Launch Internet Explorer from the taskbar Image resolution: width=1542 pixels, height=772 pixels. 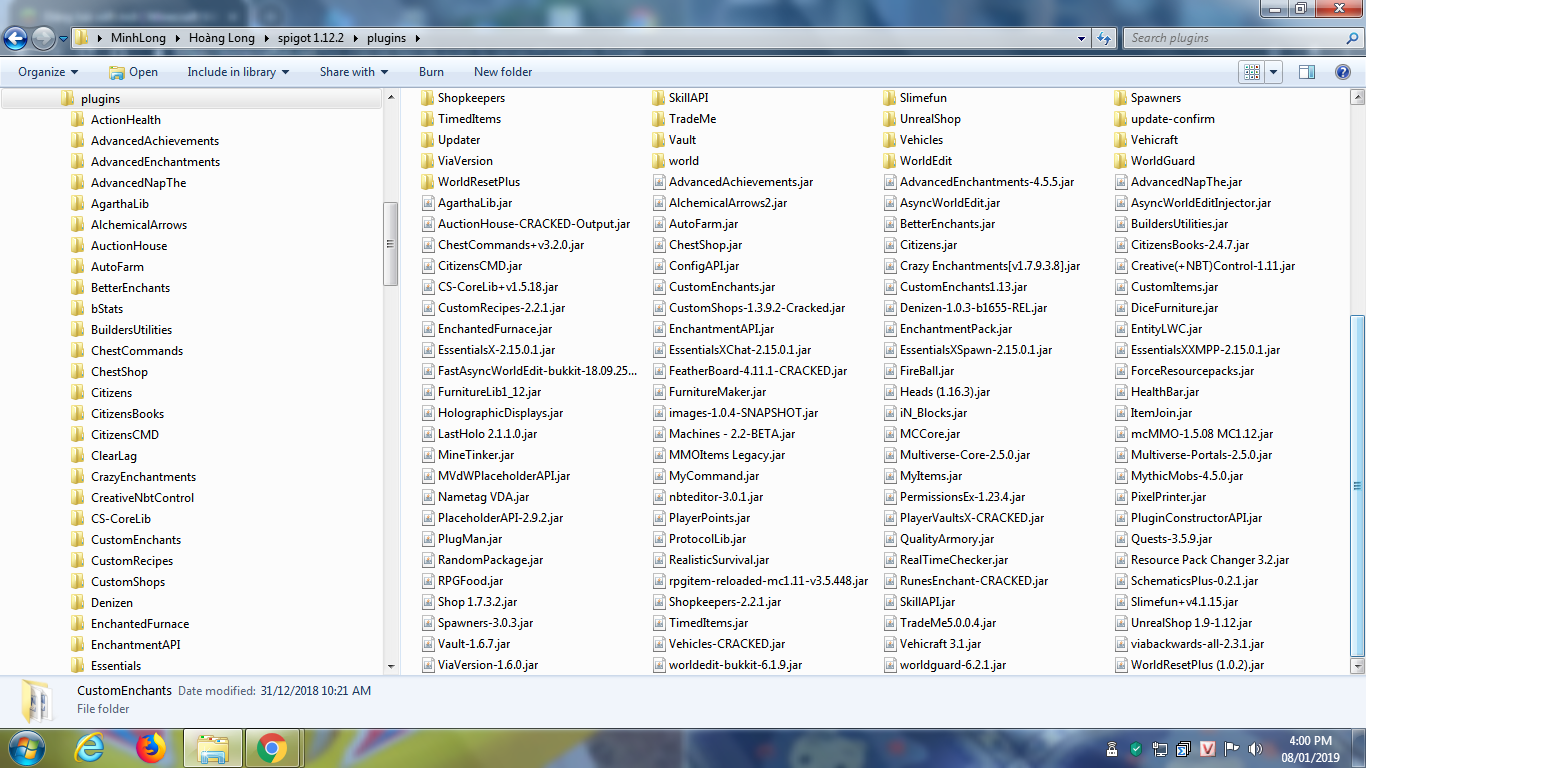click(91, 748)
